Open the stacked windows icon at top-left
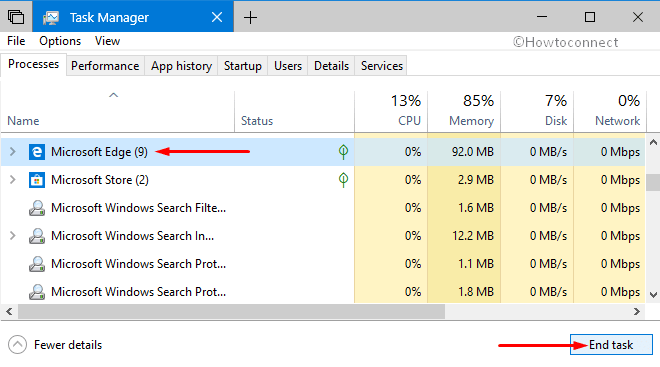 point(16,17)
